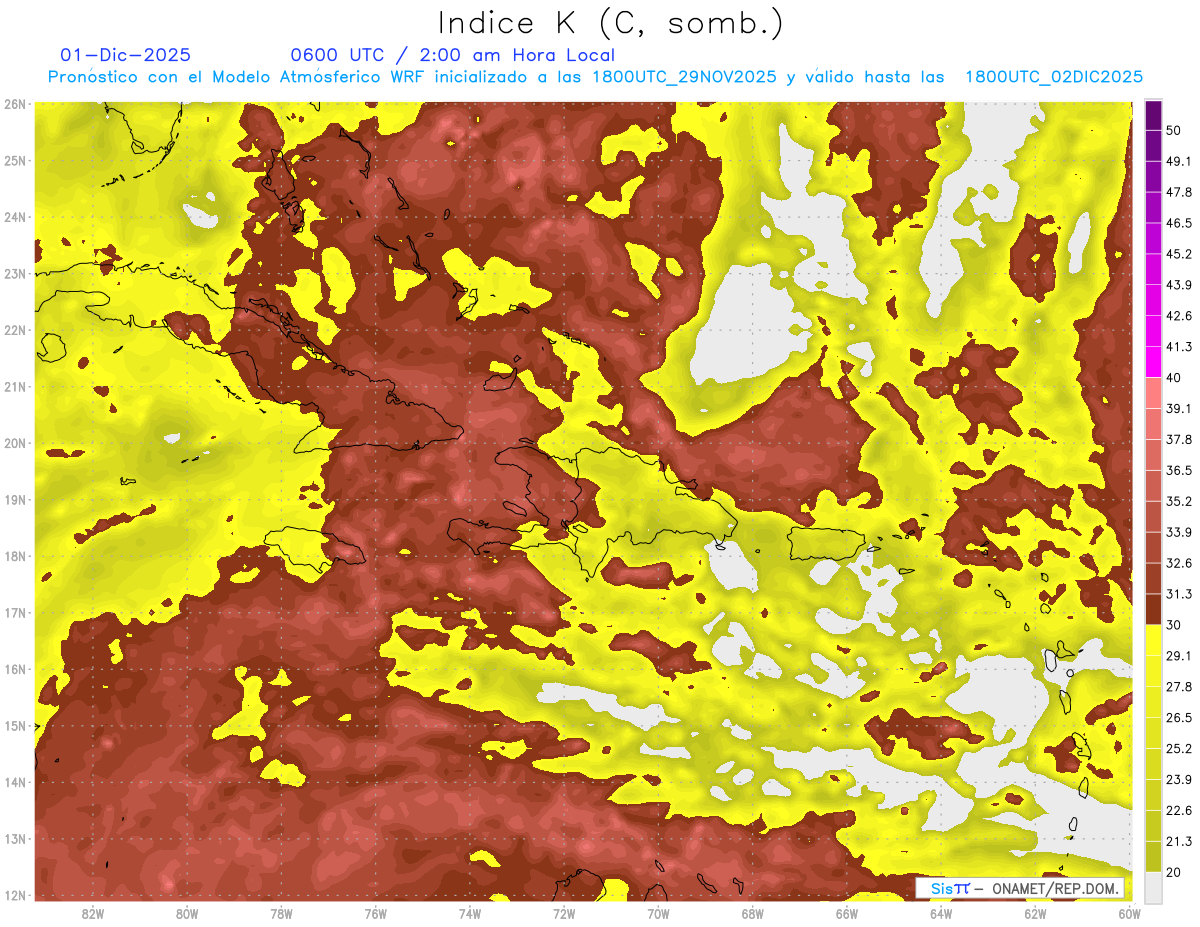Click the '72W' longitude label
This screenshot has width=1200, height=927.
(564, 914)
